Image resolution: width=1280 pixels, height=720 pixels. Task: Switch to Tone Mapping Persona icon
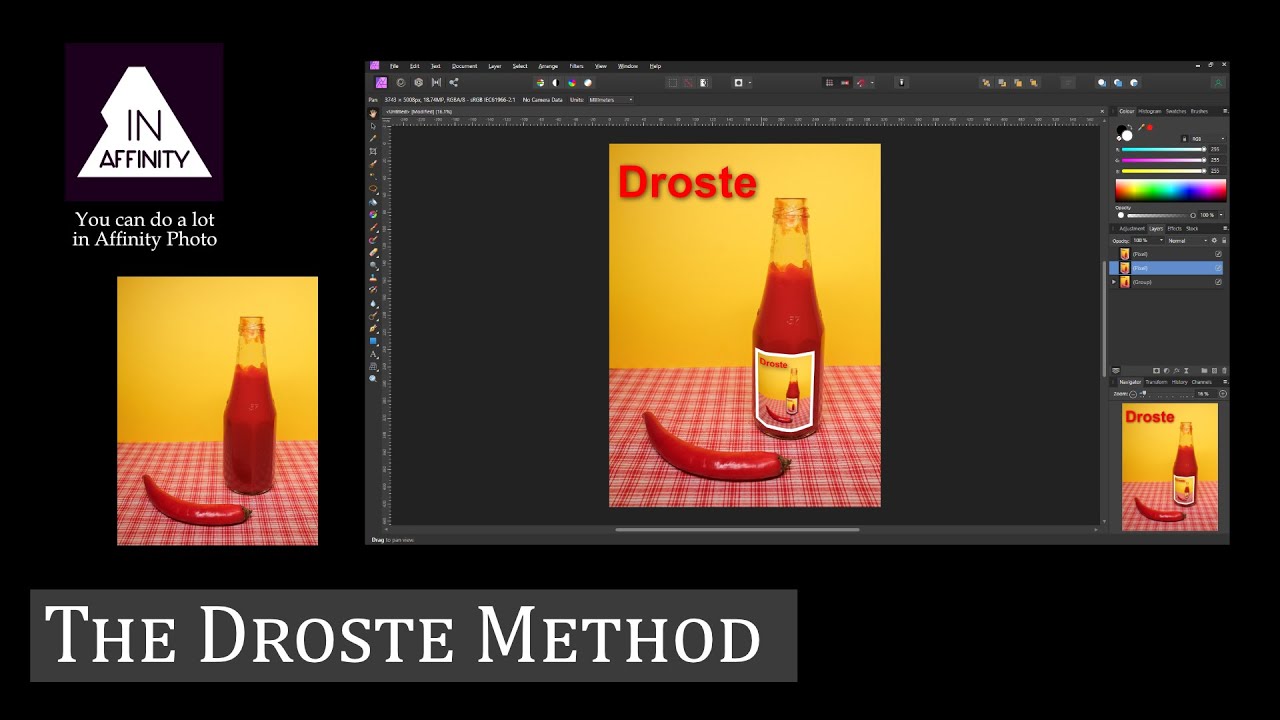click(436, 83)
